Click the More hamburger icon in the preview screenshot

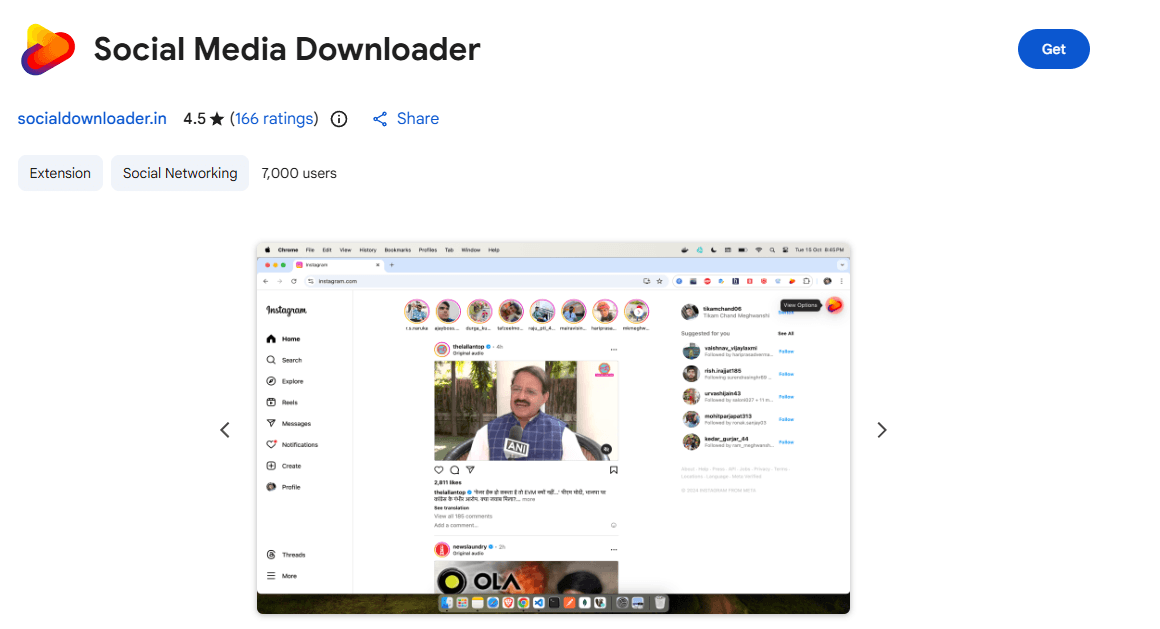pyautogui.click(x=271, y=576)
